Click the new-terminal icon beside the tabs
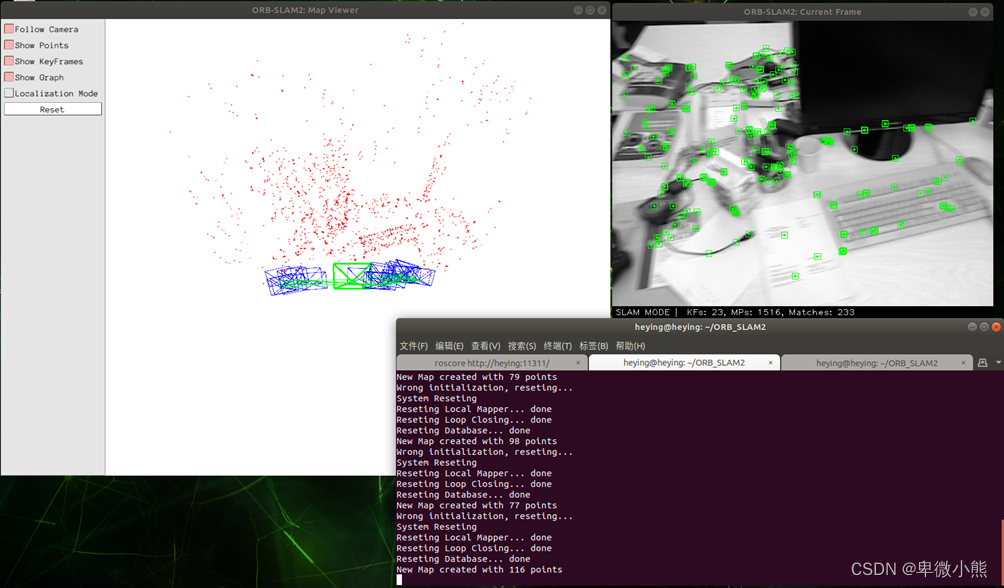 [x=982, y=362]
